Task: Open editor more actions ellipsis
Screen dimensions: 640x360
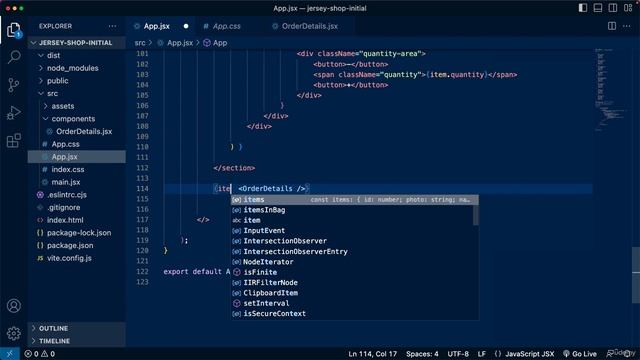Action: tap(627, 26)
